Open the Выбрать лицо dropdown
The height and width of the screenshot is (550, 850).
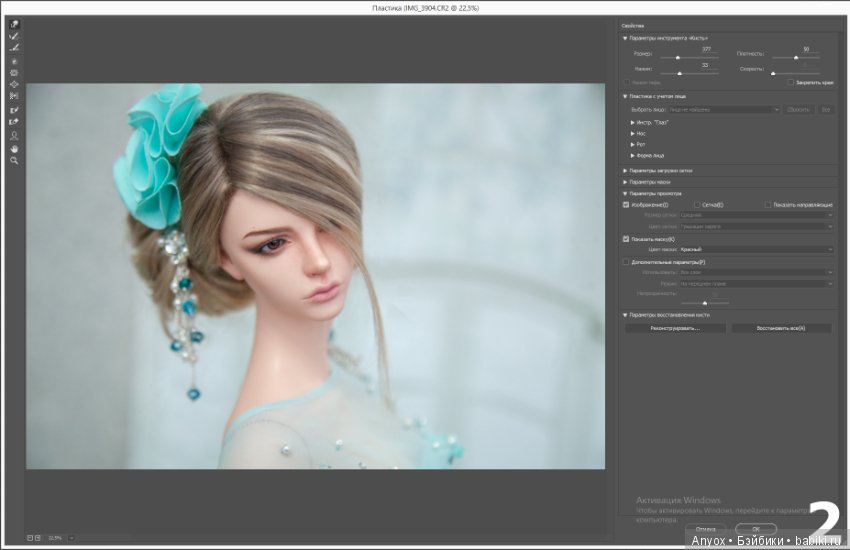coord(724,109)
